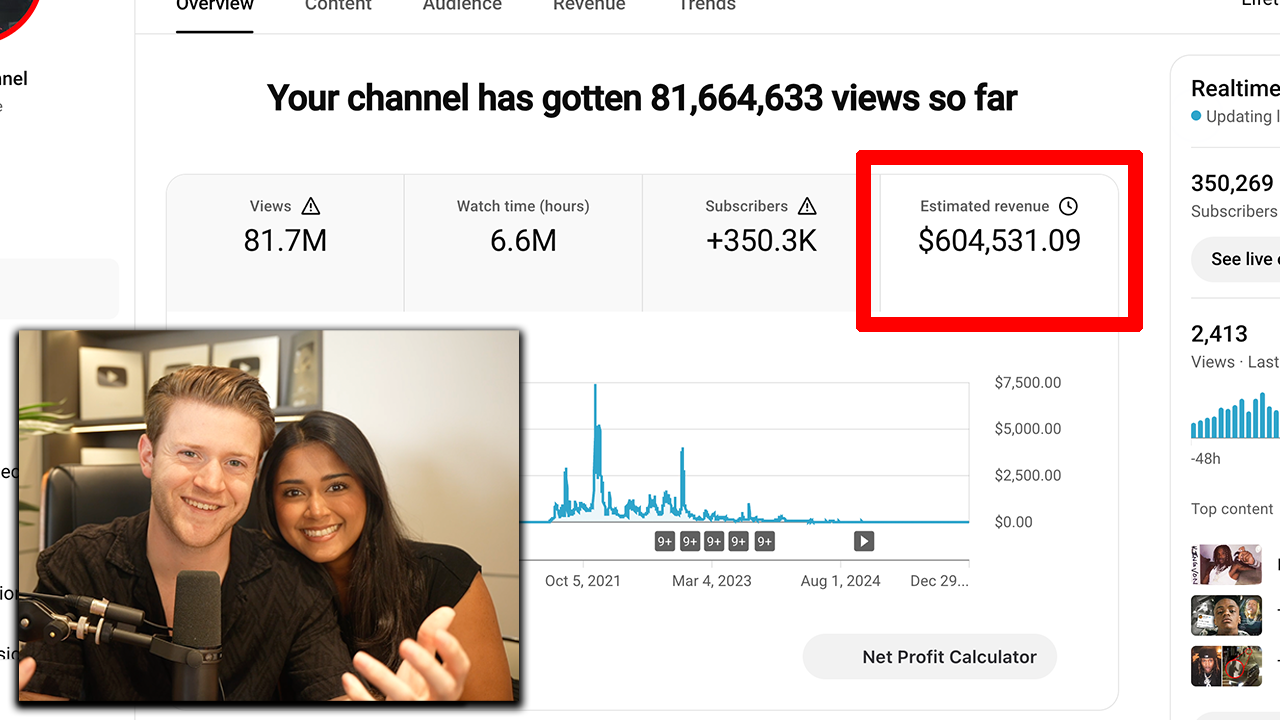Click the play video marker near Aug 1, 2024

tap(864, 541)
